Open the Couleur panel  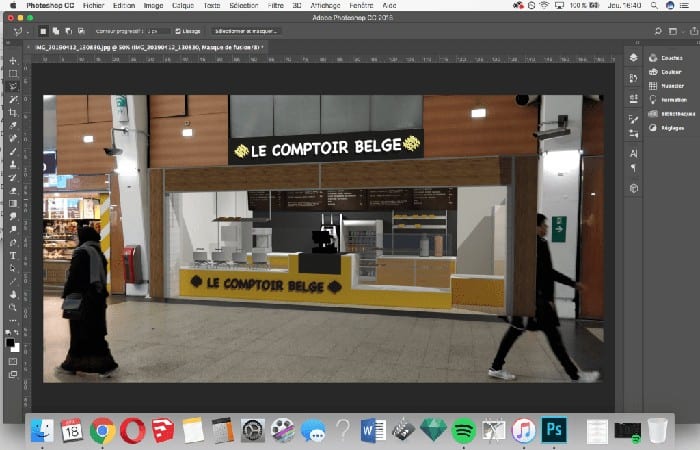coord(665,72)
